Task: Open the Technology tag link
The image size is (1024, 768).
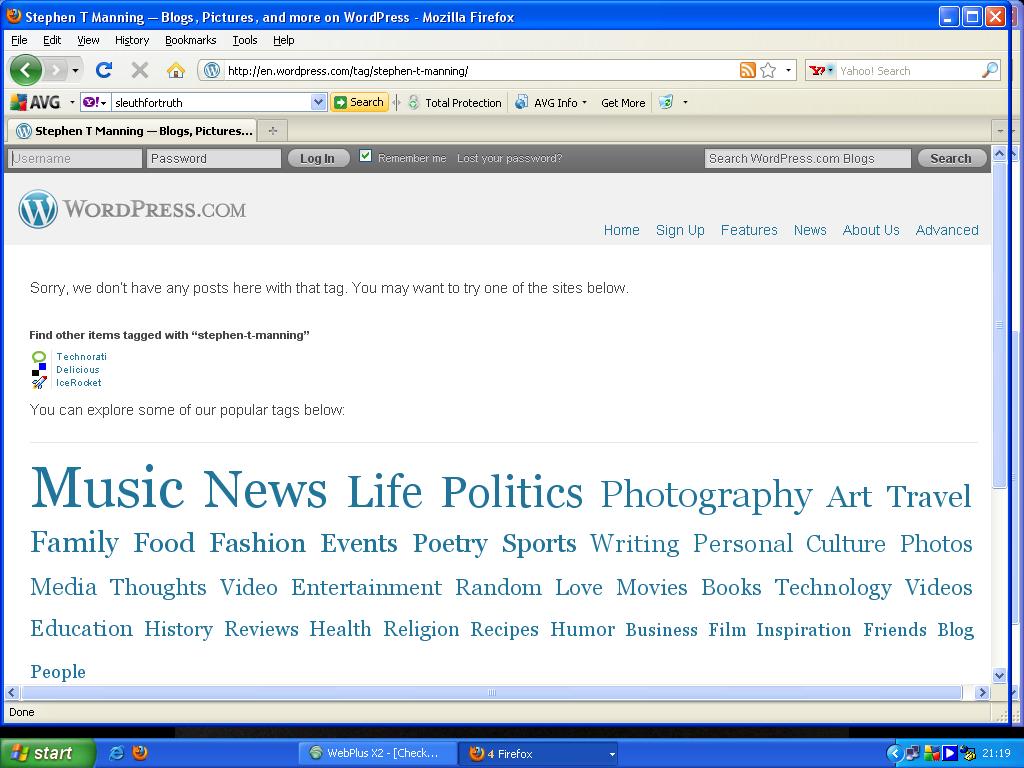Action: point(833,588)
